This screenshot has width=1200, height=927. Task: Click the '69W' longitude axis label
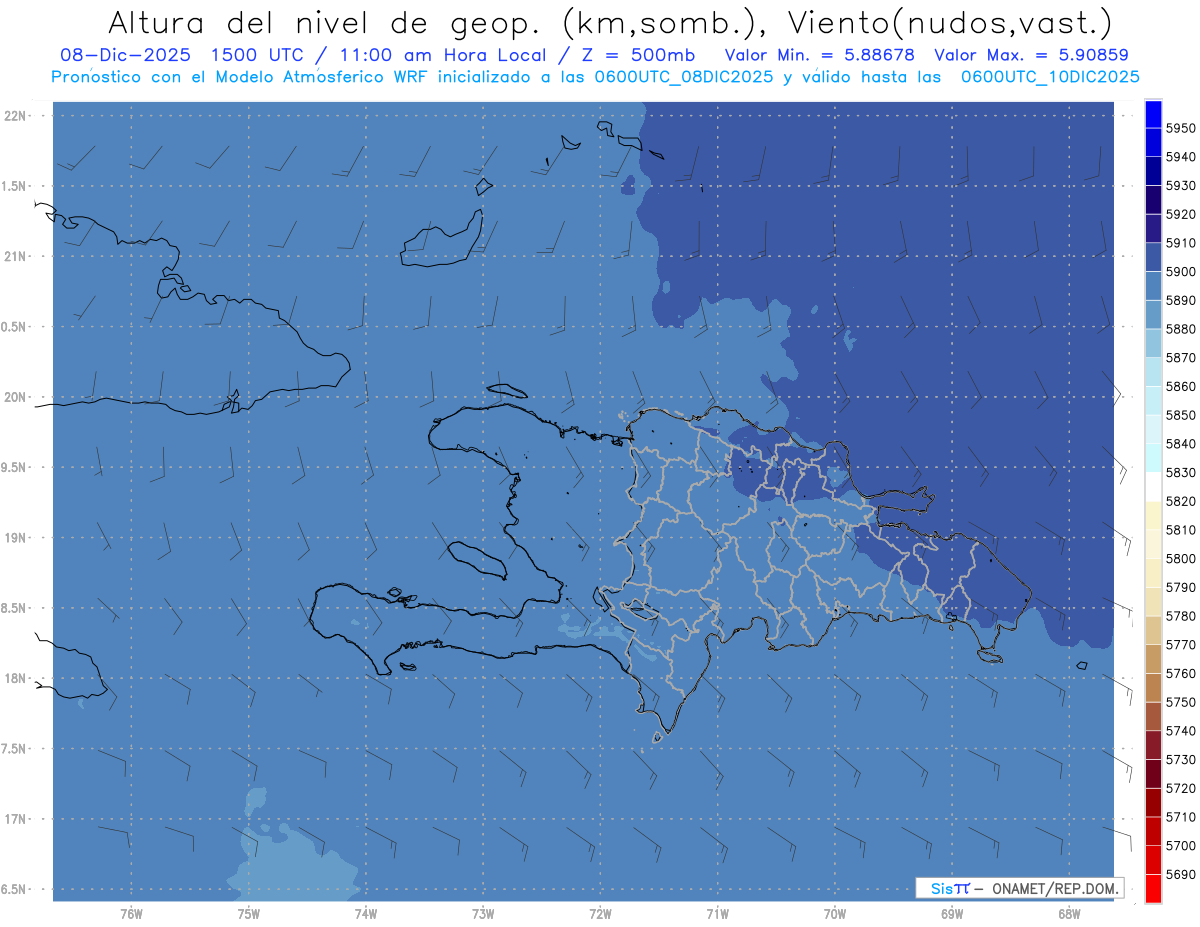951,914
